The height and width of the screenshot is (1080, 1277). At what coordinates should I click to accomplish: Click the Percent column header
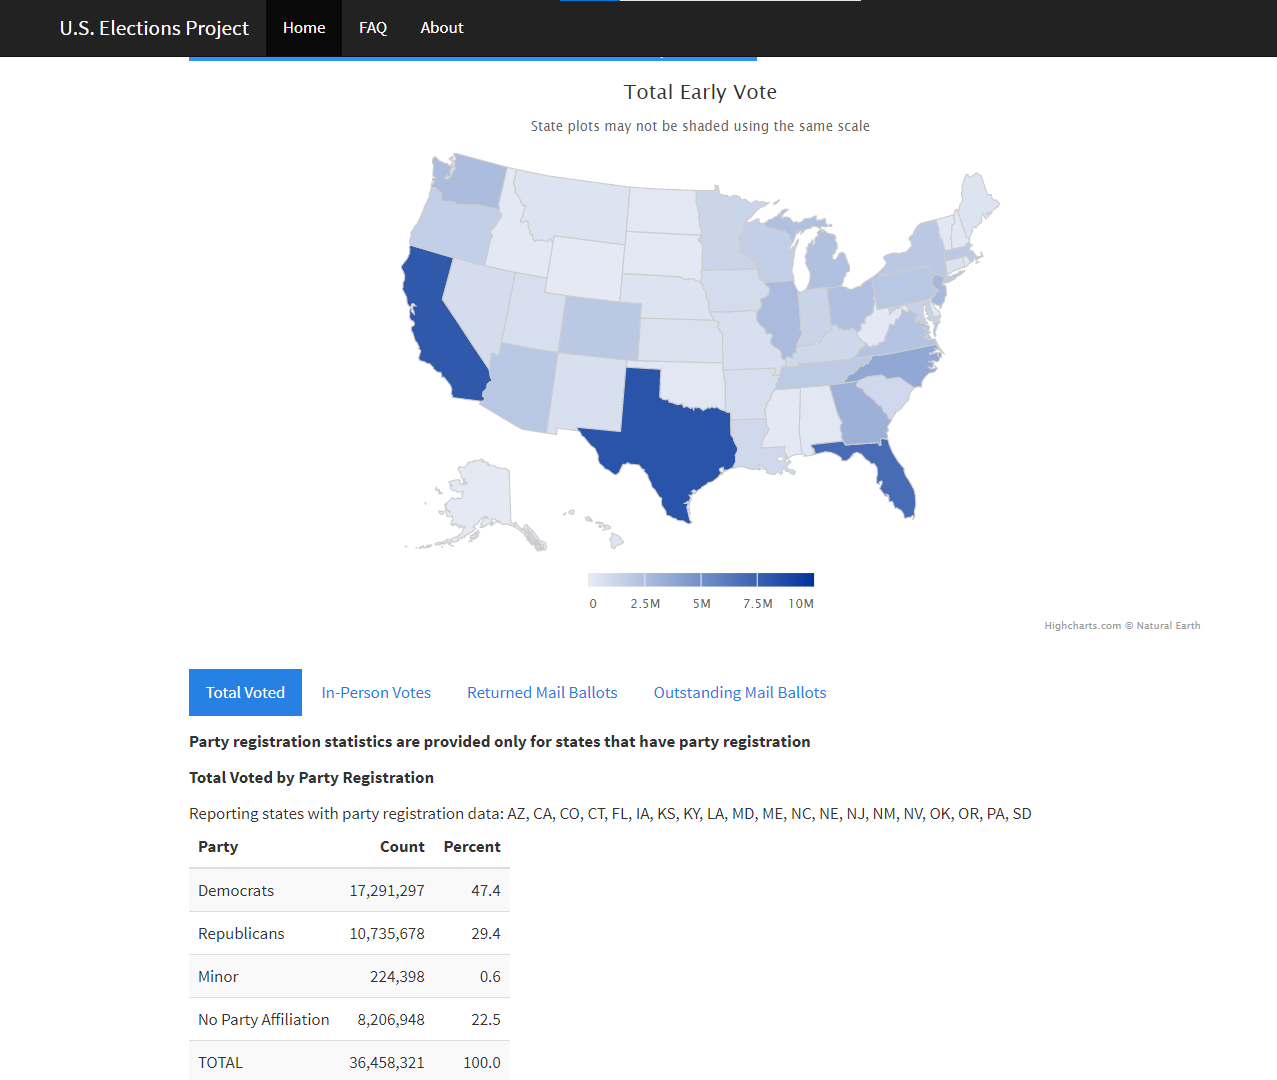(472, 847)
